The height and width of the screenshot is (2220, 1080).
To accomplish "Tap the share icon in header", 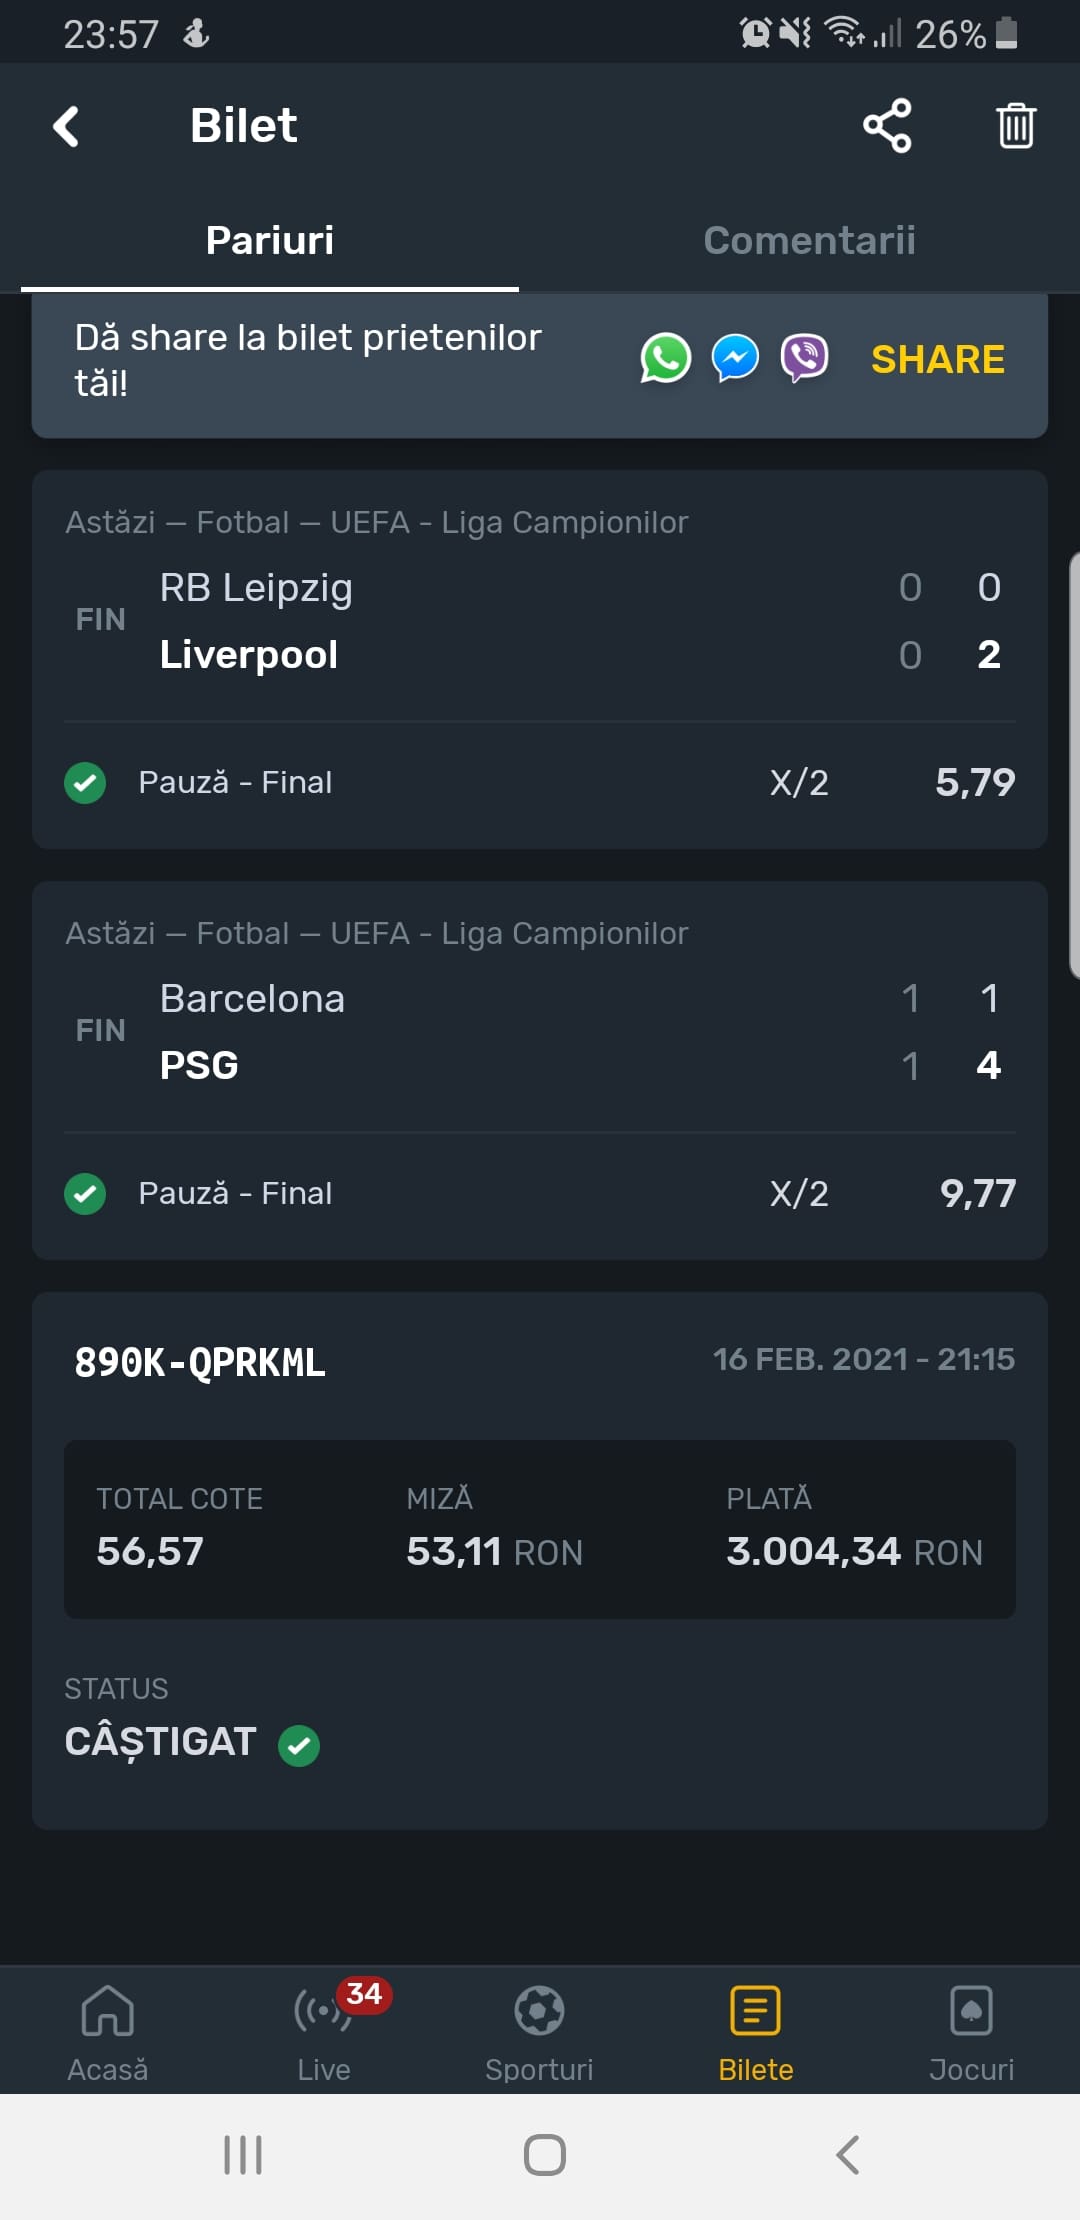I will (x=887, y=126).
